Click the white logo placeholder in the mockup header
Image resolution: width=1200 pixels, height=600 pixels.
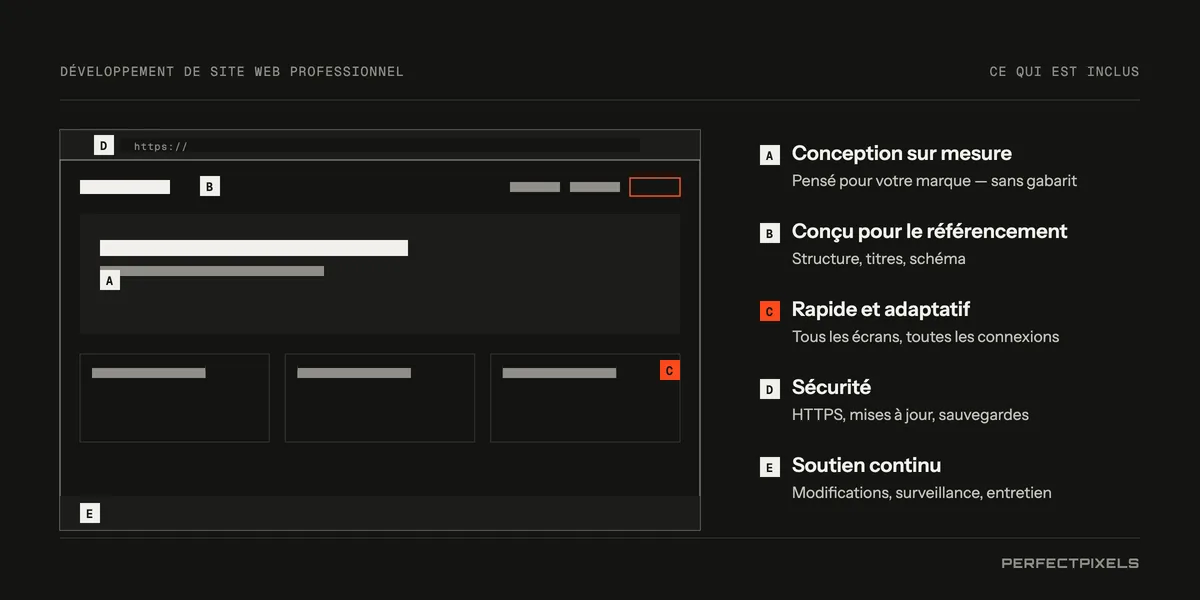[x=125, y=186]
